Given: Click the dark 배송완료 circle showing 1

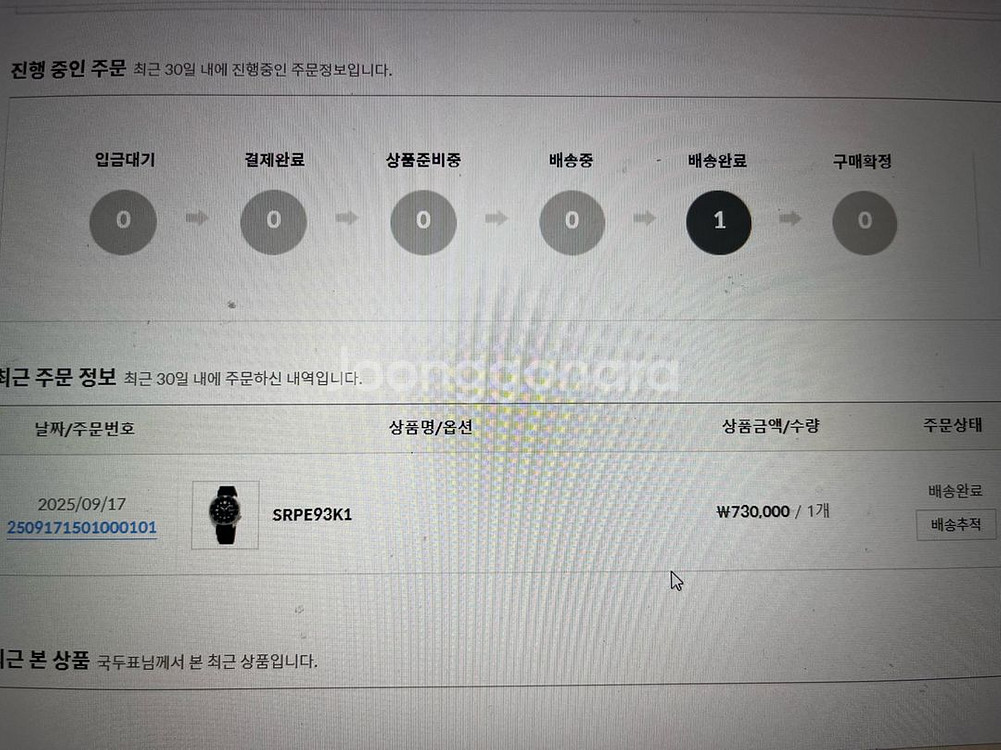Looking at the screenshot, I should click(719, 222).
